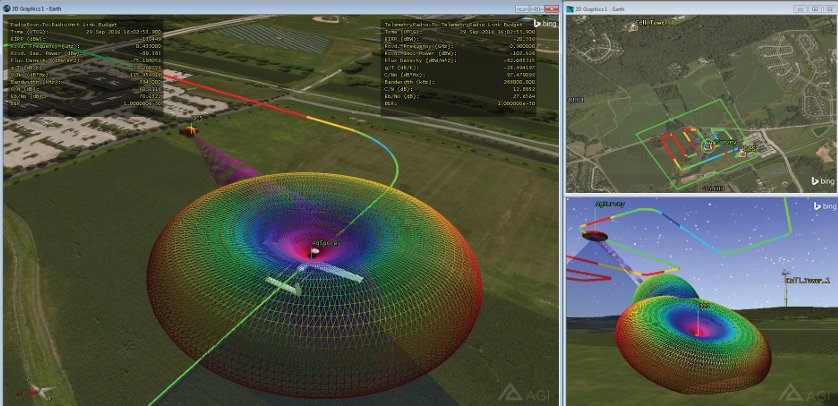Click Cell_Tower_1 label in lower-right 3D view

808,280
